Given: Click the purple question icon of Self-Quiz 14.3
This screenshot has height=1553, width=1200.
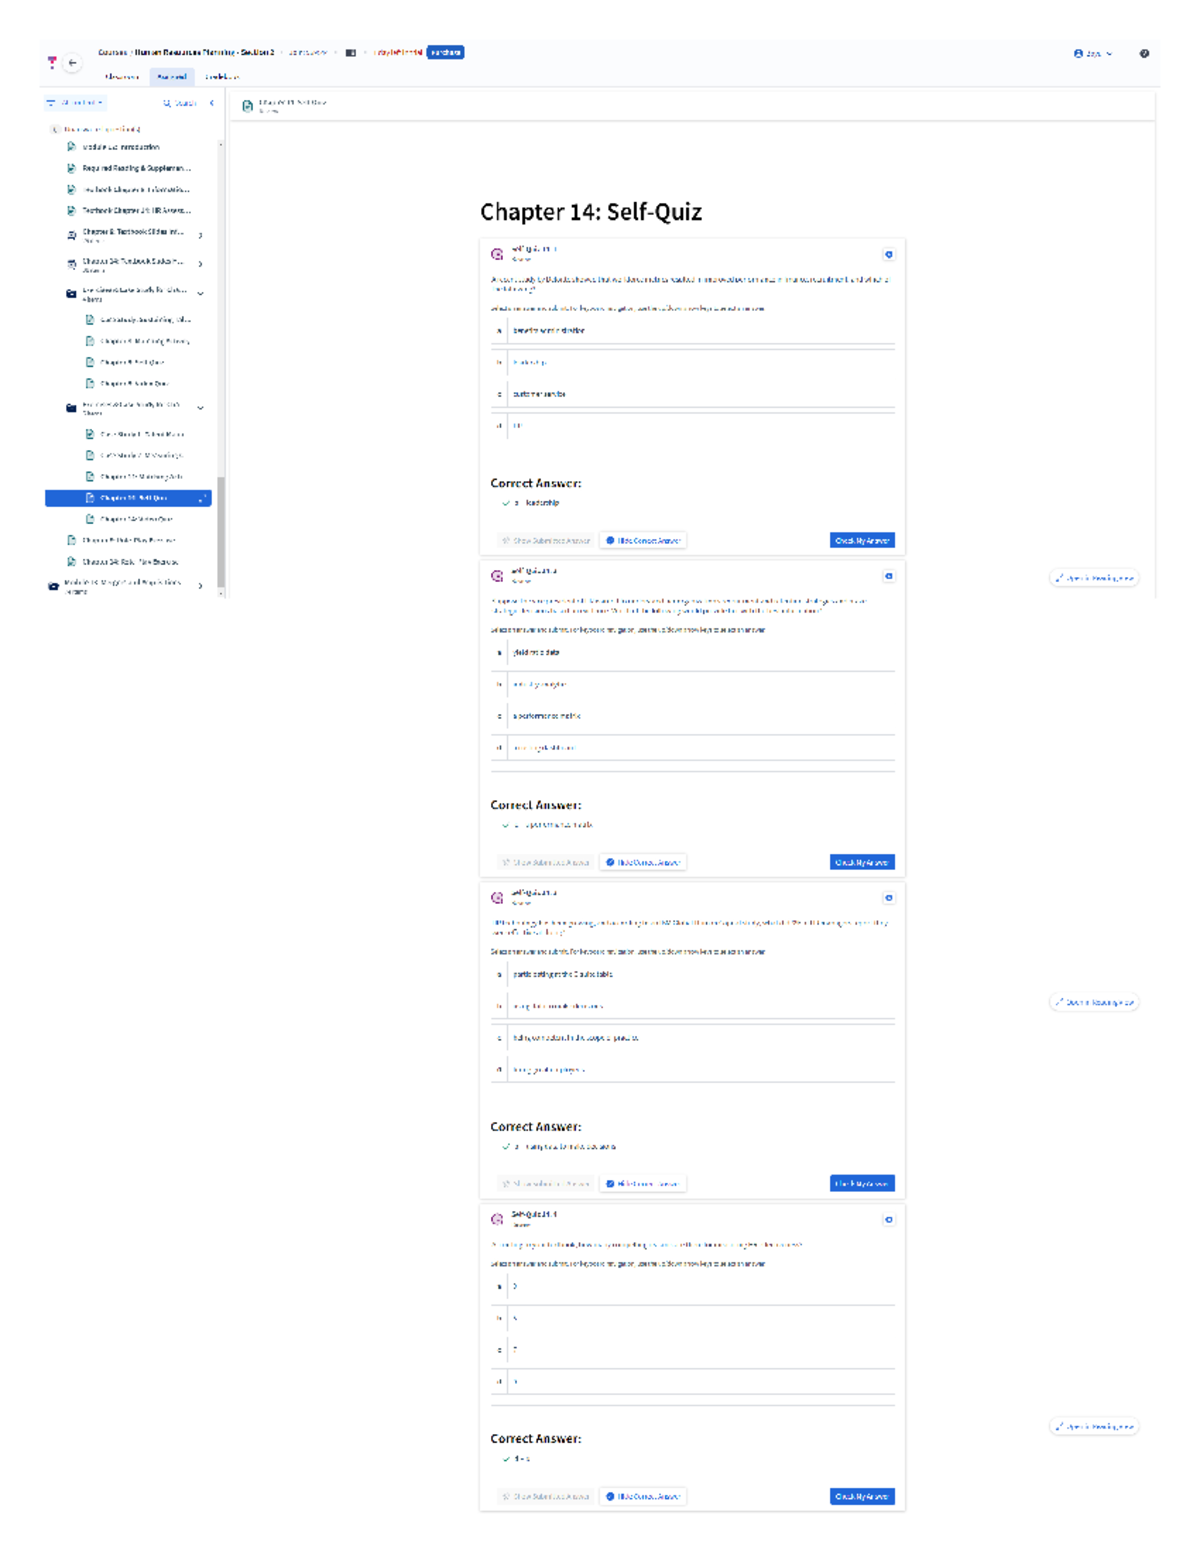Looking at the screenshot, I should click(x=497, y=898).
